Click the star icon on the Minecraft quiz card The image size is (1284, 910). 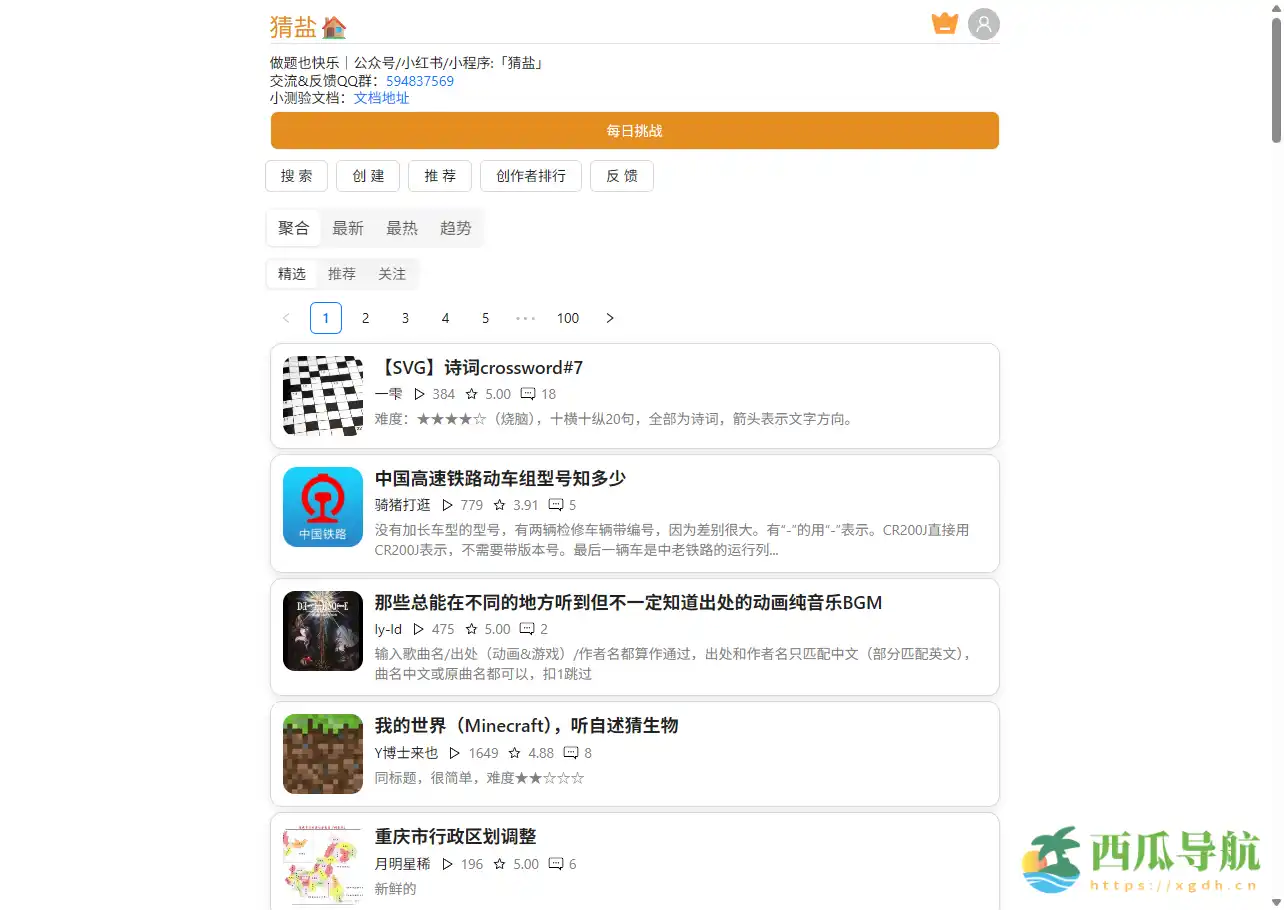pyautogui.click(x=517, y=753)
